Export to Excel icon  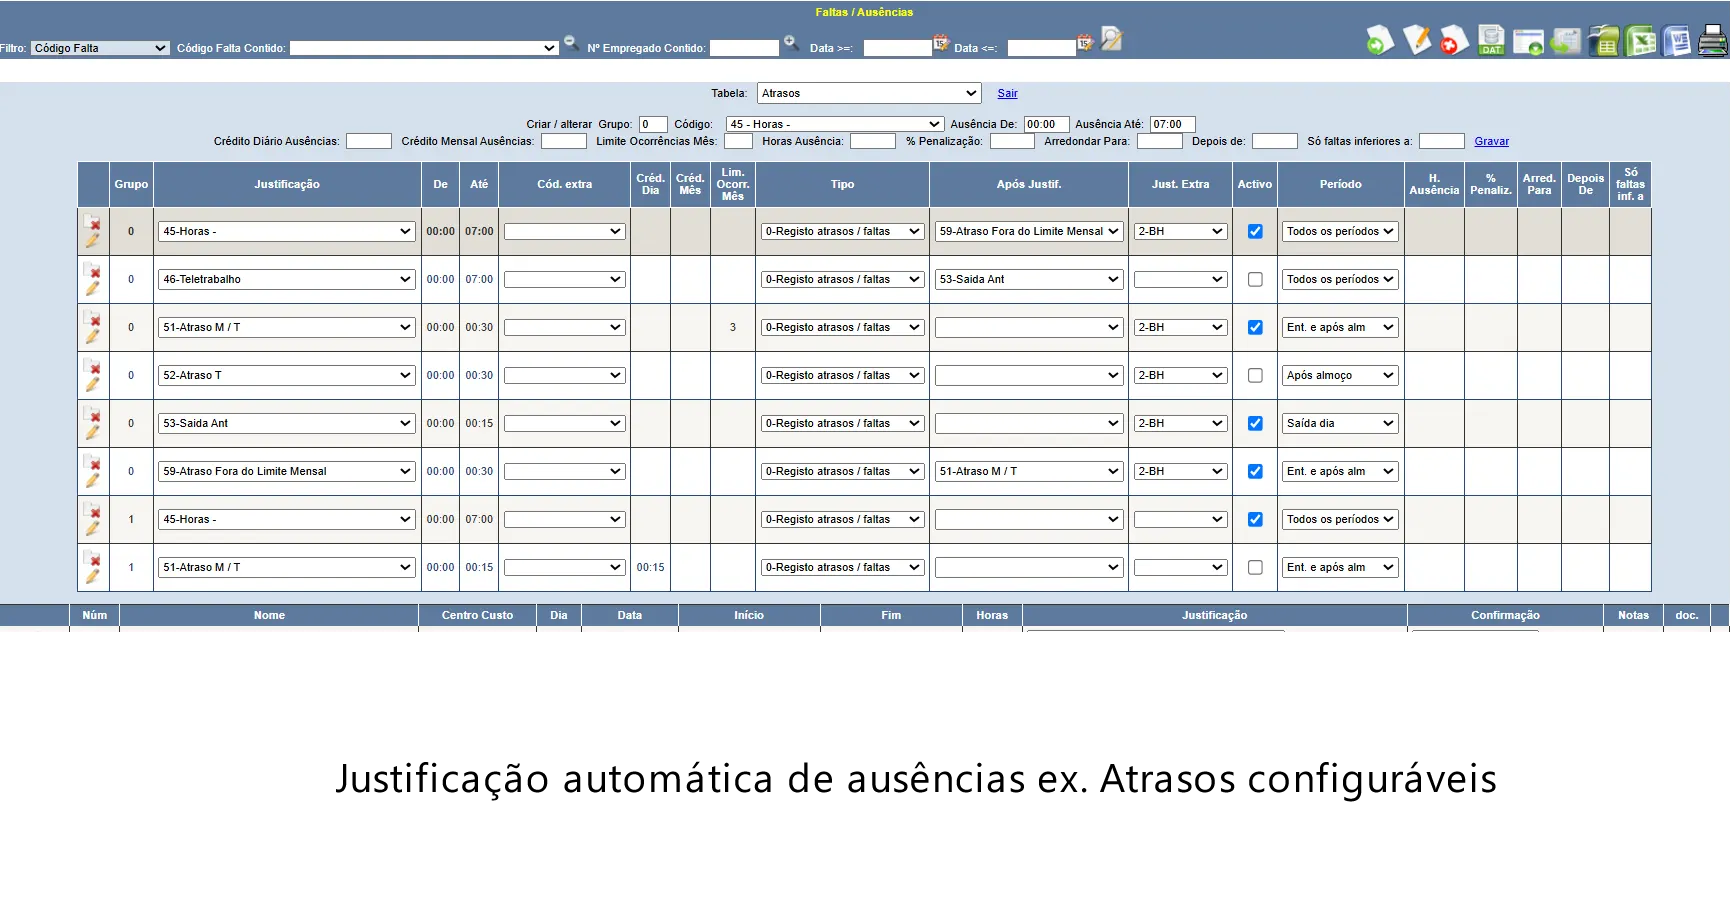[1640, 40]
